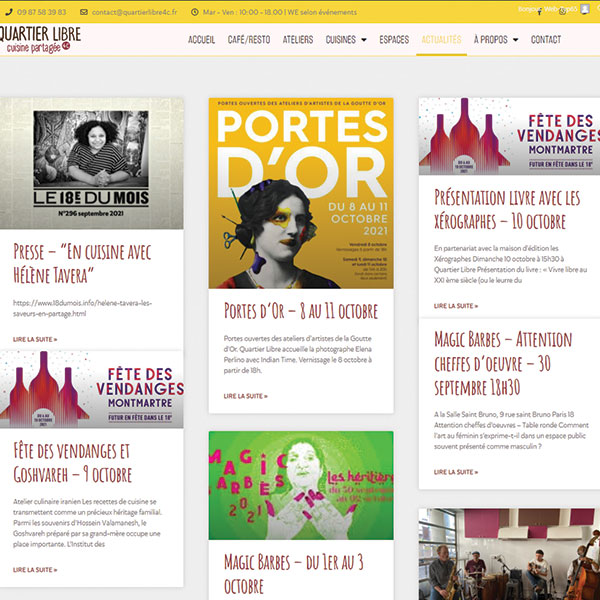Open the Magic Barbes Attention cheffes d'oeuvre title
Viewport: 600px width, 600px height.
(503, 364)
